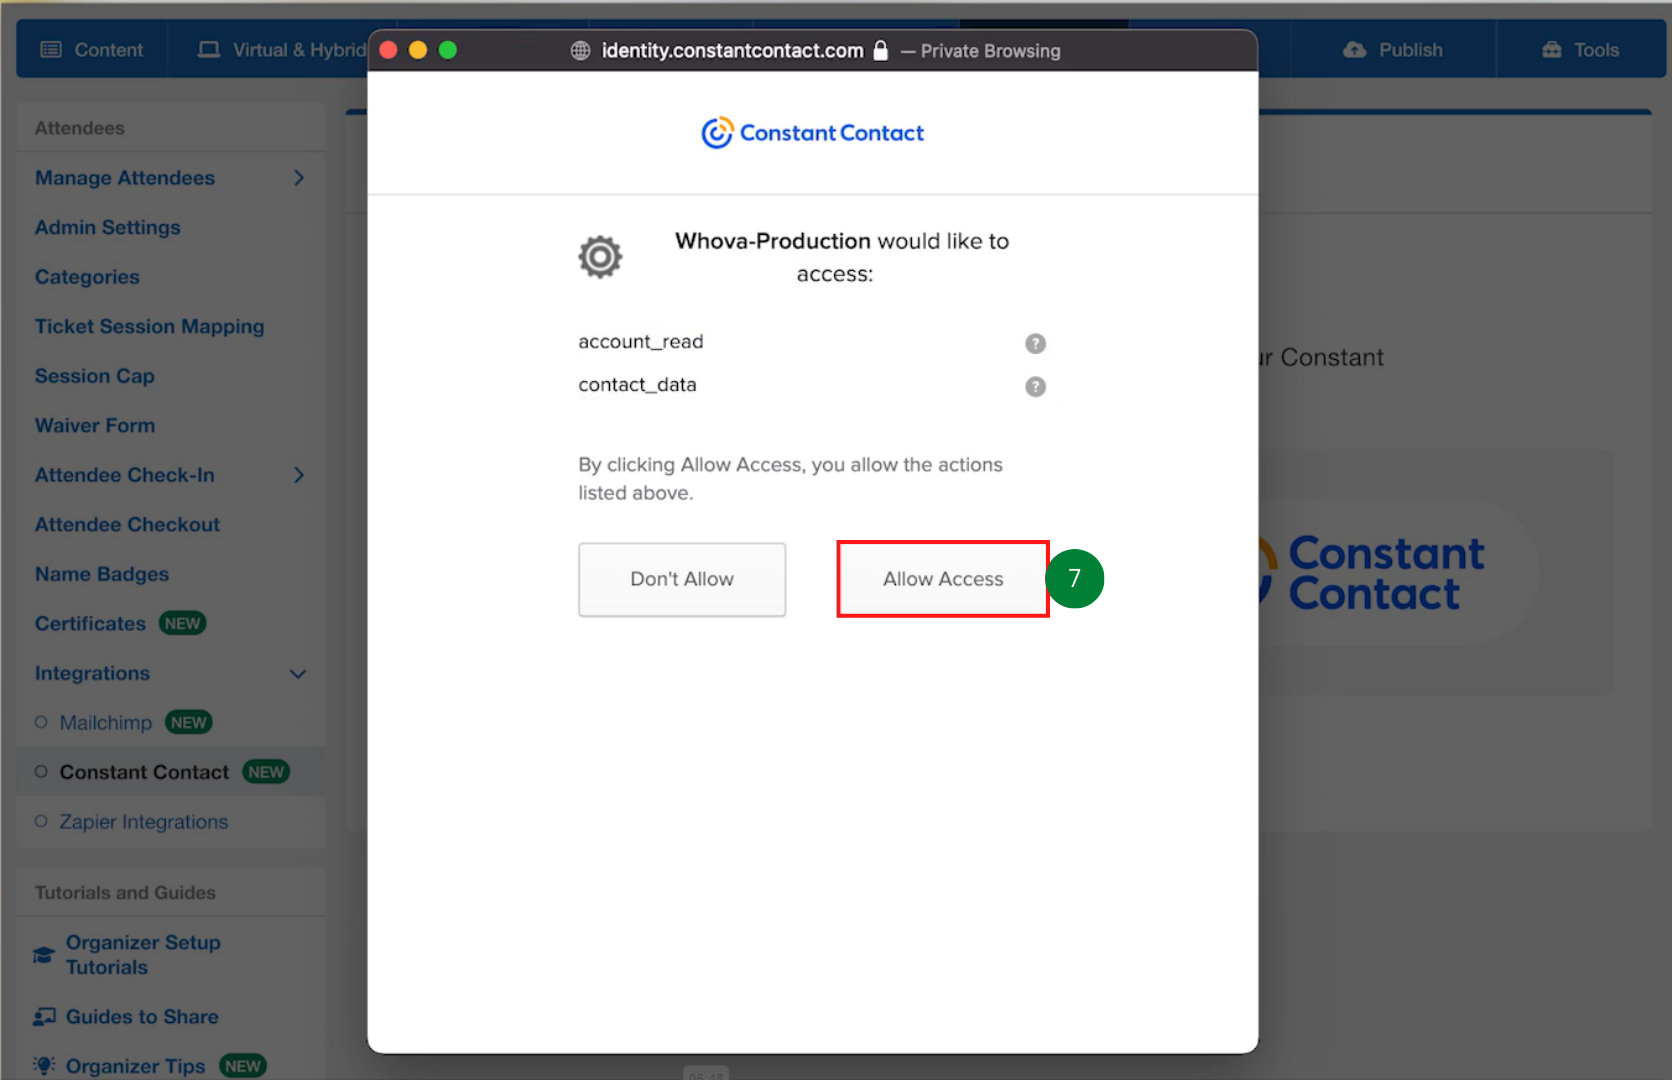Screen dimensions: 1672x1080
Task: Click the NEW badge beside Mailchimp
Action: pyautogui.click(x=188, y=722)
